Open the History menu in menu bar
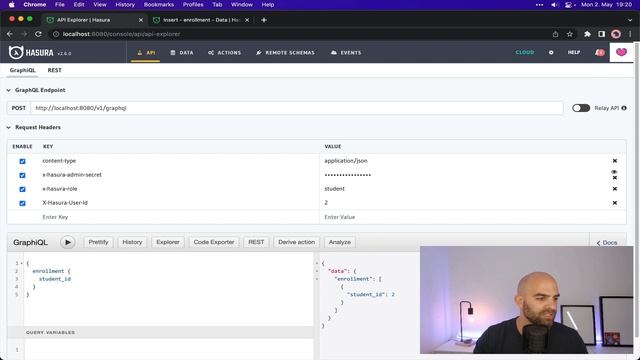Image resolution: width=640 pixels, height=360 pixels. pyautogui.click(x=125, y=4)
